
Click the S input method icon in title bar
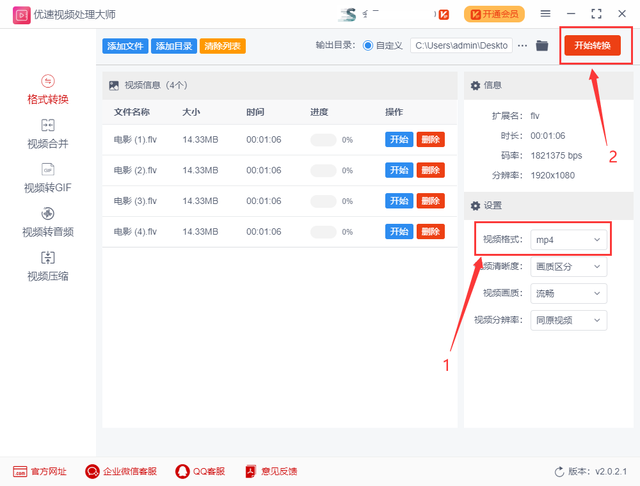pyautogui.click(x=348, y=15)
